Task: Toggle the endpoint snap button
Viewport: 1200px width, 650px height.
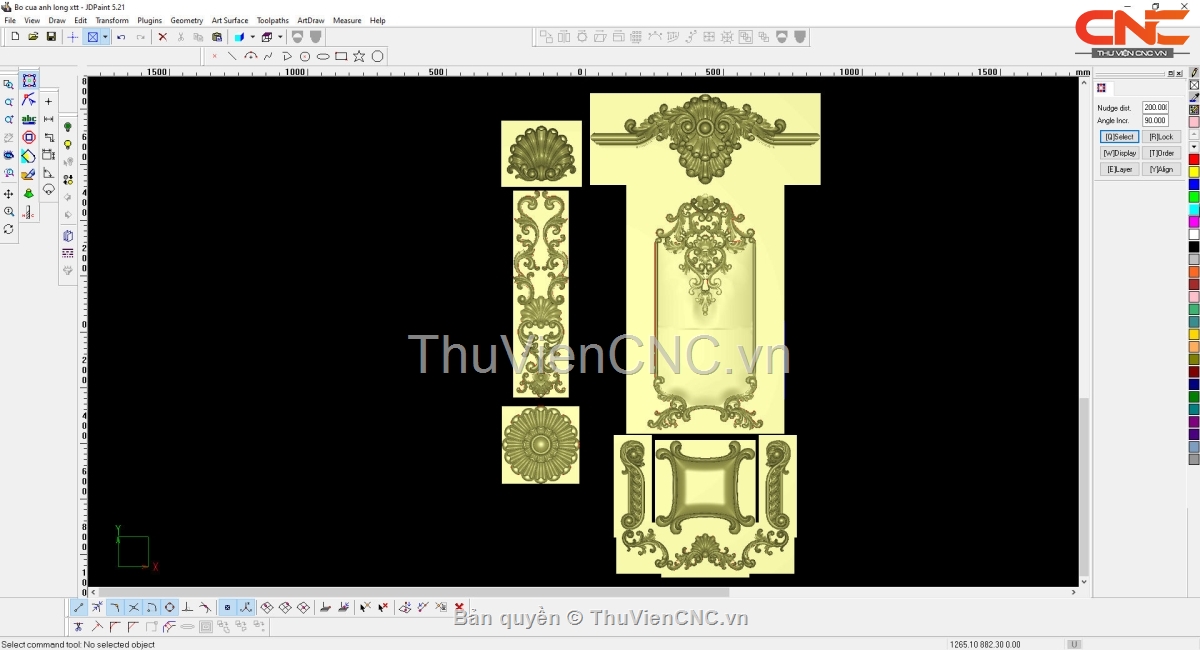Action: click(79, 607)
